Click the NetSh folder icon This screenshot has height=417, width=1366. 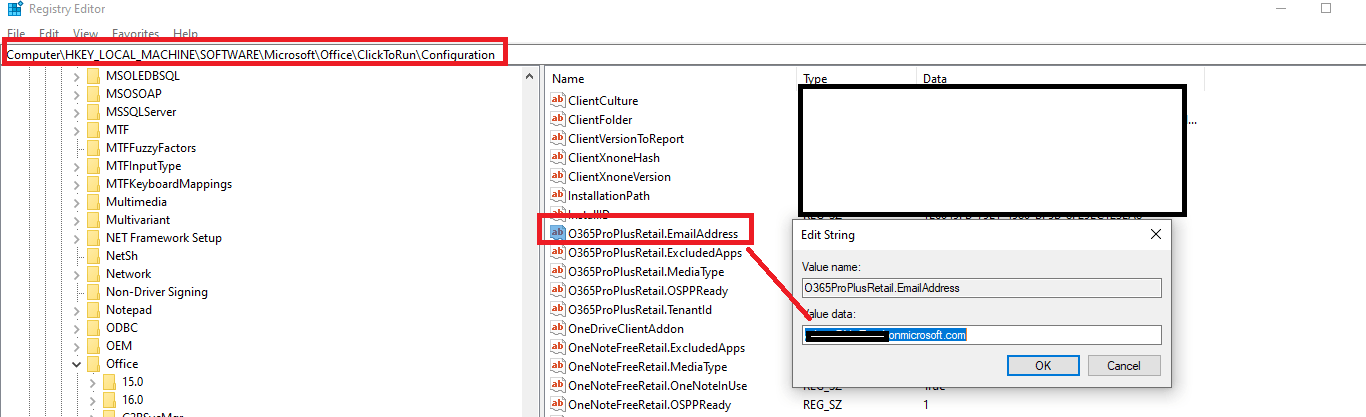94,256
